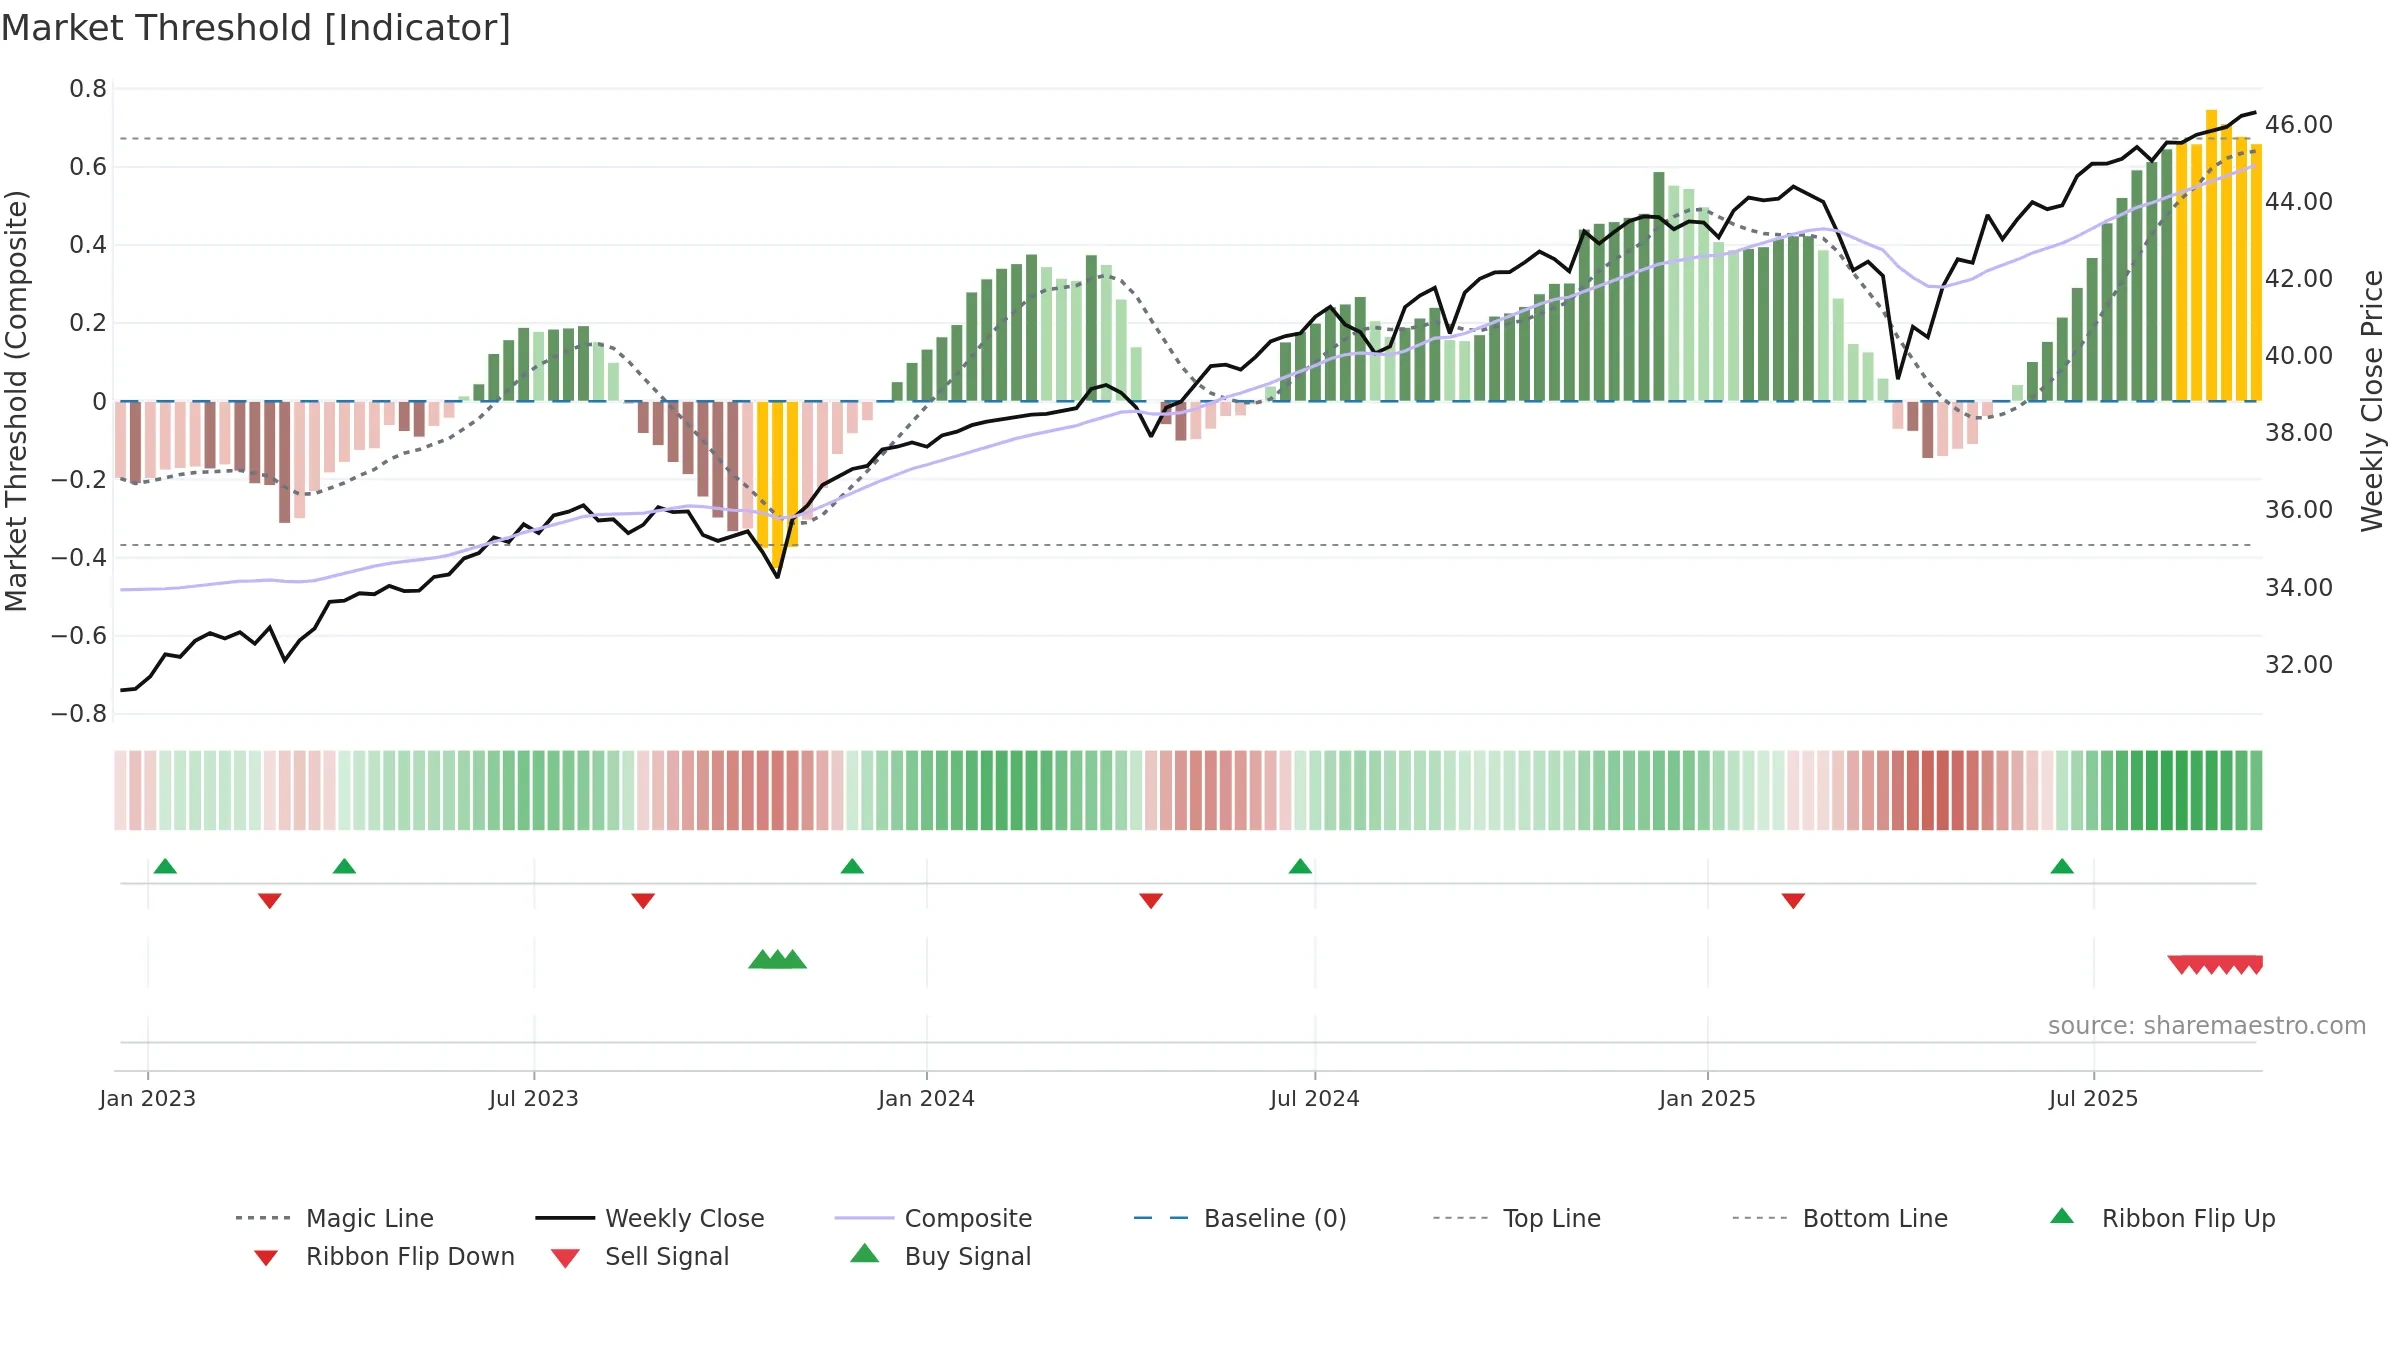The height and width of the screenshot is (1350, 2400).
Task: Toggle the Magic Line legend entry
Action: click(x=334, y=1218)
